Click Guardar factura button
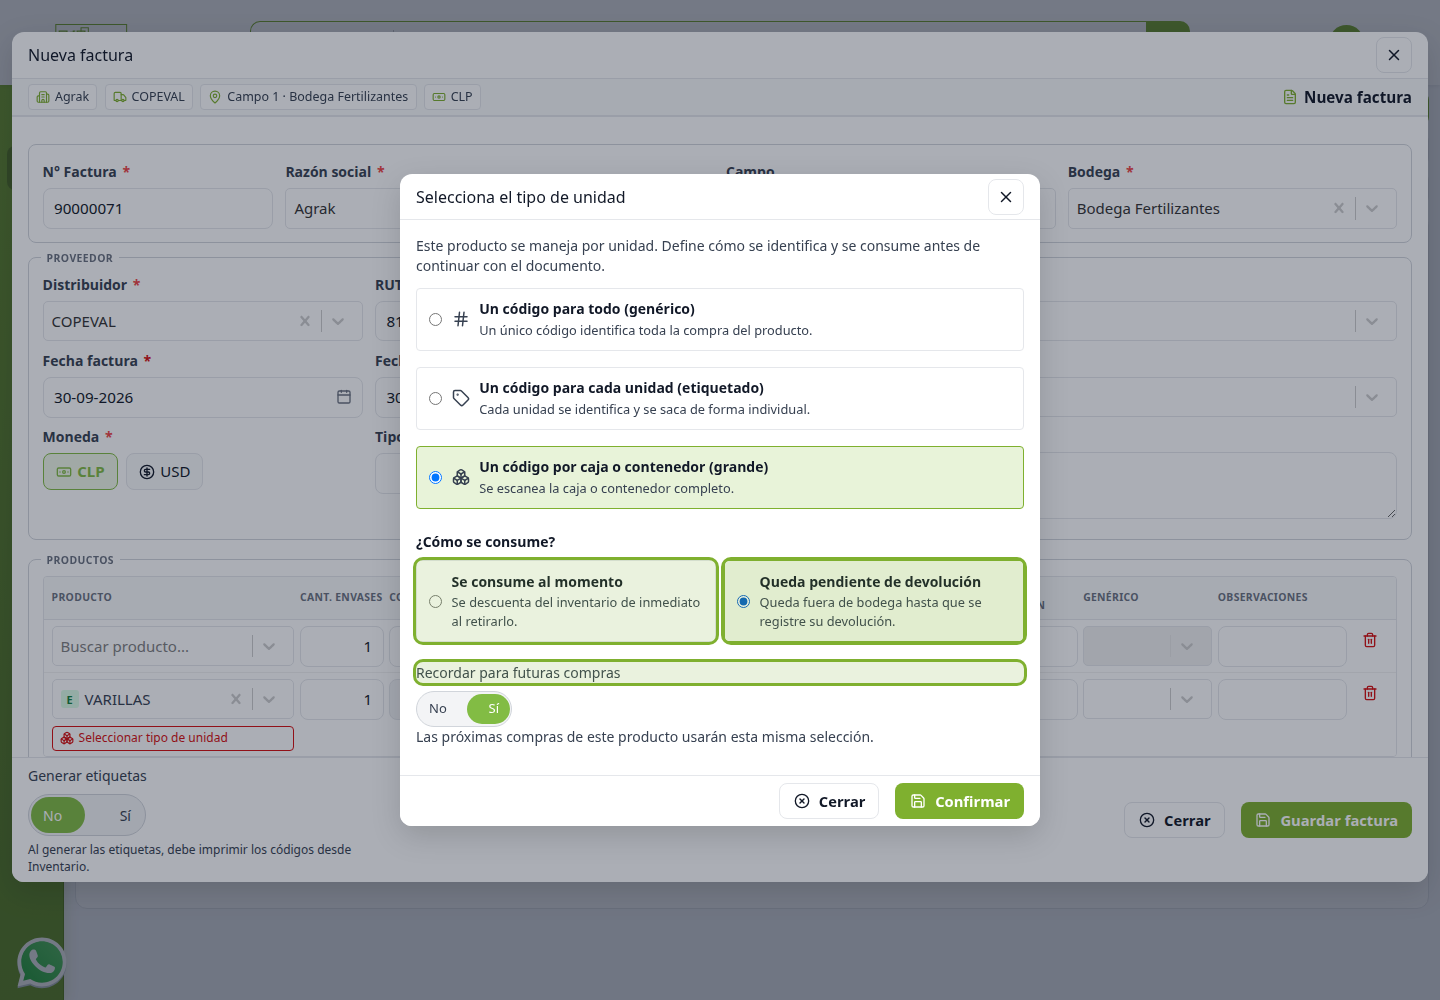This screenshot has width=1440, height=1000. click(1326, 820)
